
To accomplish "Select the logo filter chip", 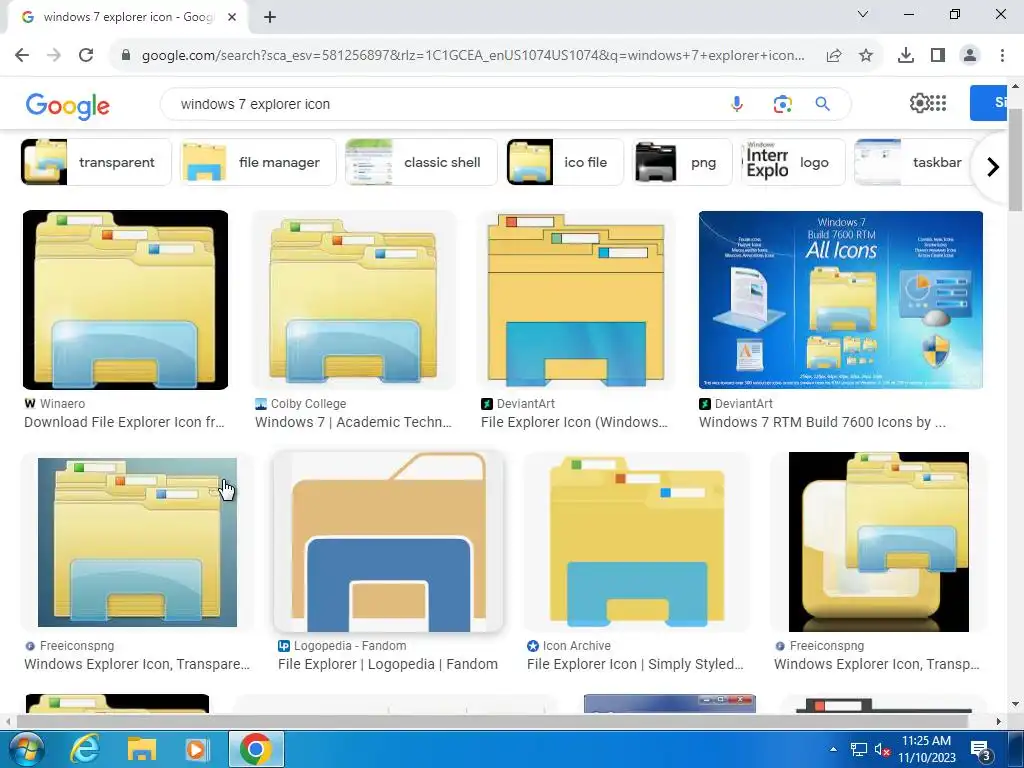I will [x=793, y=162].
